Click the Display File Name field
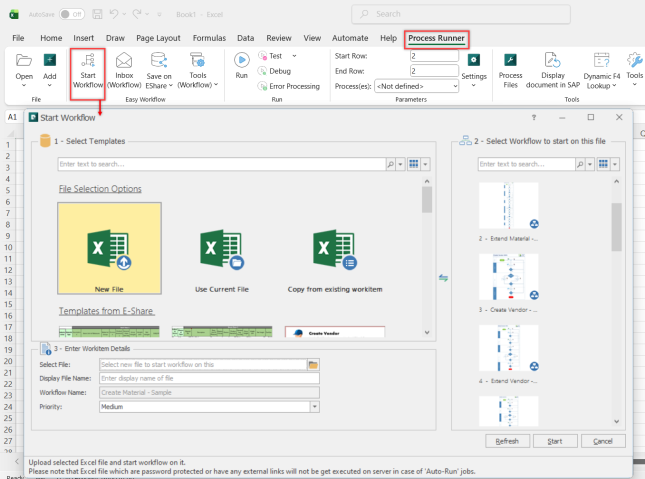The height and width of the screenshot is (479, 645). 209,379
